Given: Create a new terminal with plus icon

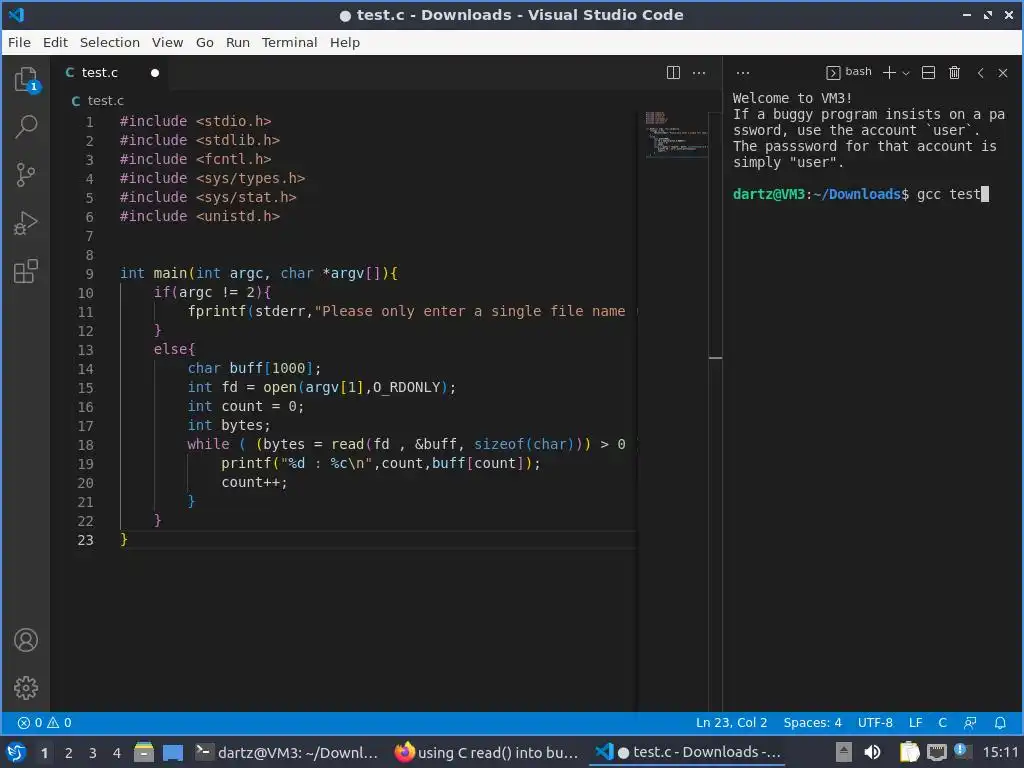Looking at the screenshot, I should [889, 72].
